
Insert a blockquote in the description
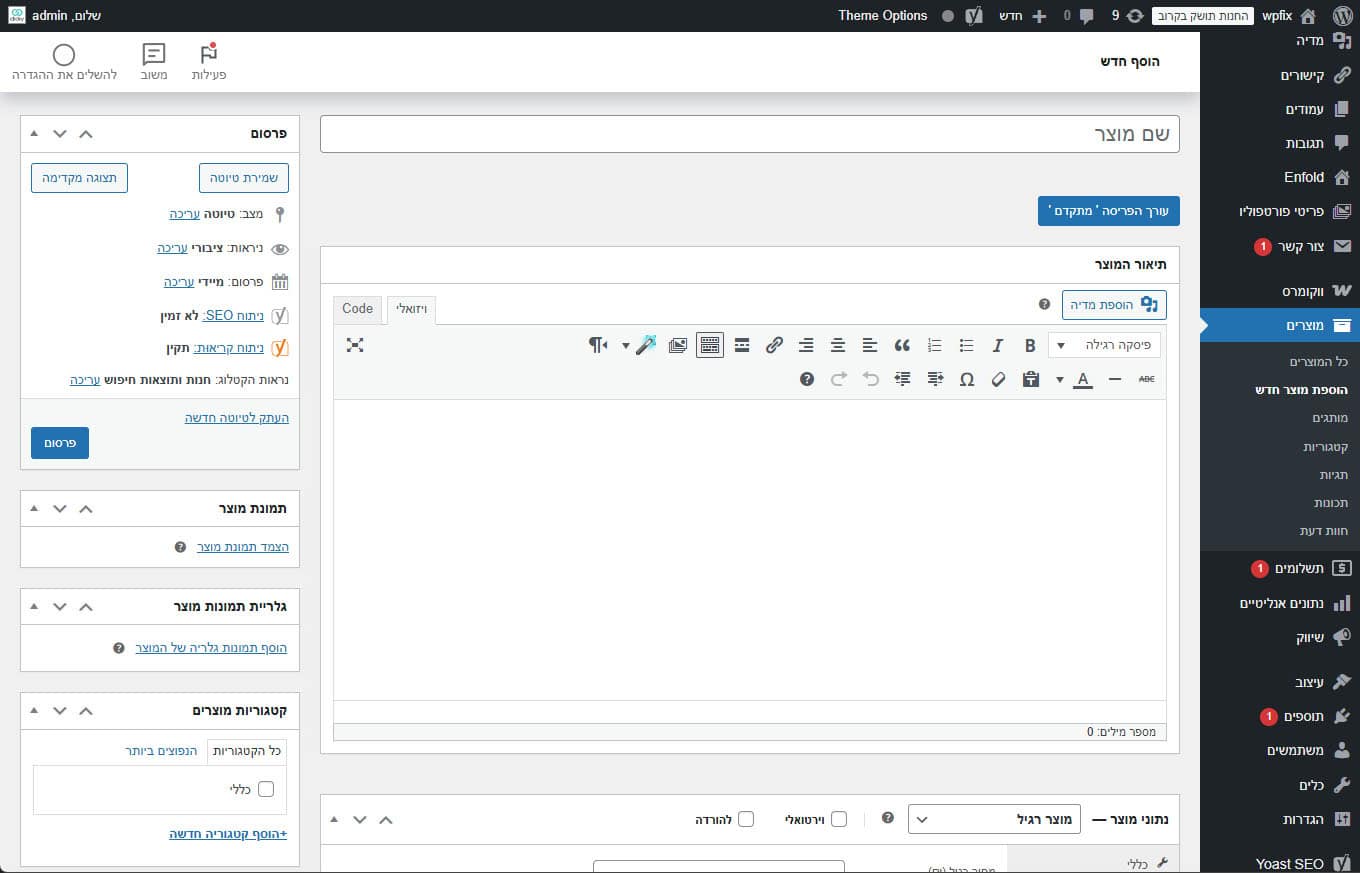(x=902, y=346)
